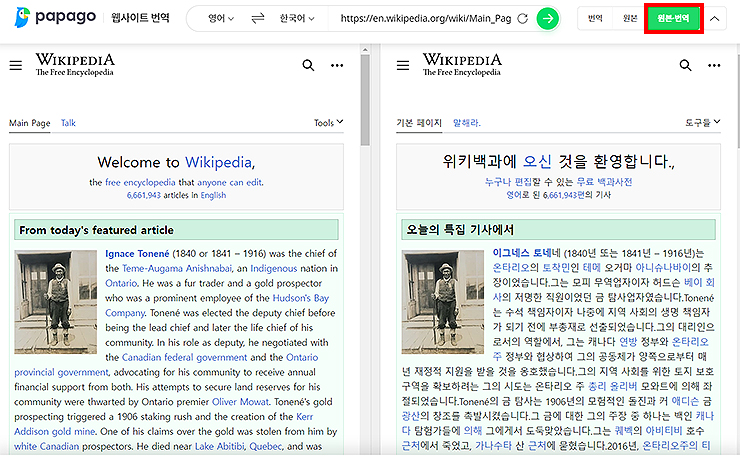The image size is (740, 466).
Task: Open the Teme-Augama Anishnabai link
Action: [177, 268]
